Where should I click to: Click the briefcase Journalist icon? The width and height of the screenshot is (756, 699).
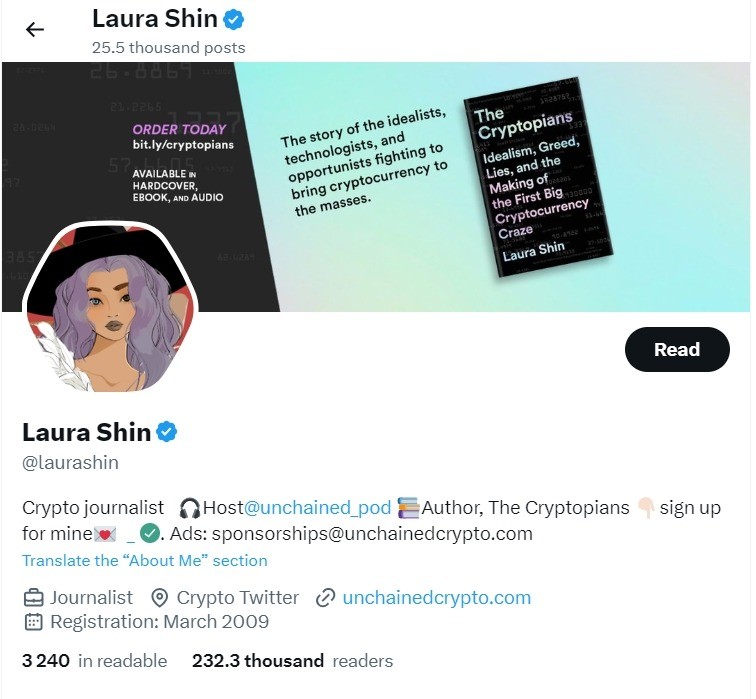(34, 598)
